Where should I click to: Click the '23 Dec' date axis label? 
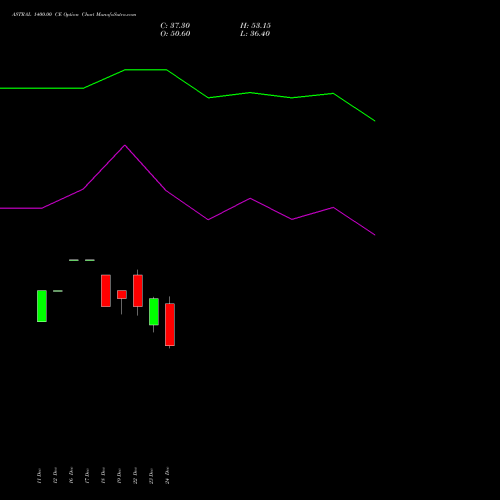click(151, 476)
